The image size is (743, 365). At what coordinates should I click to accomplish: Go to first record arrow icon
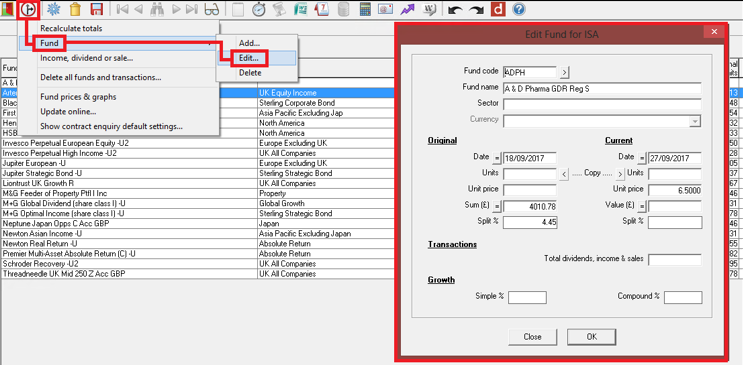point(122,9)
